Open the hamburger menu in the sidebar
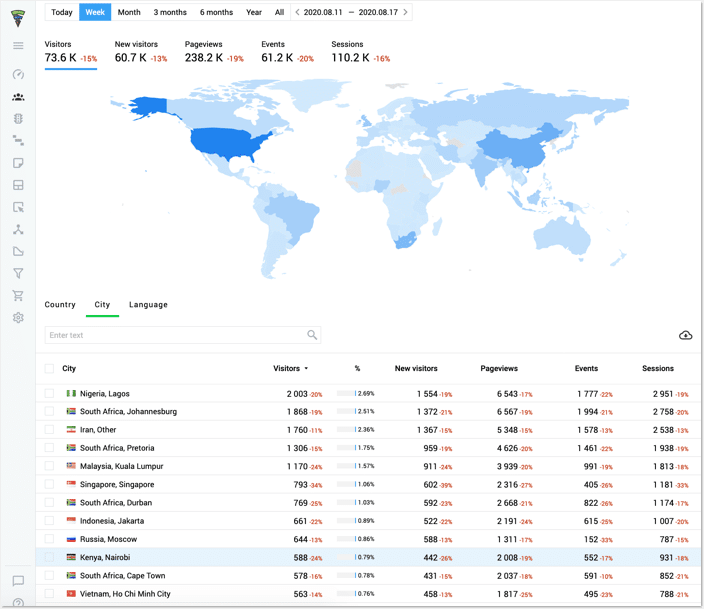 coord(18,46)
